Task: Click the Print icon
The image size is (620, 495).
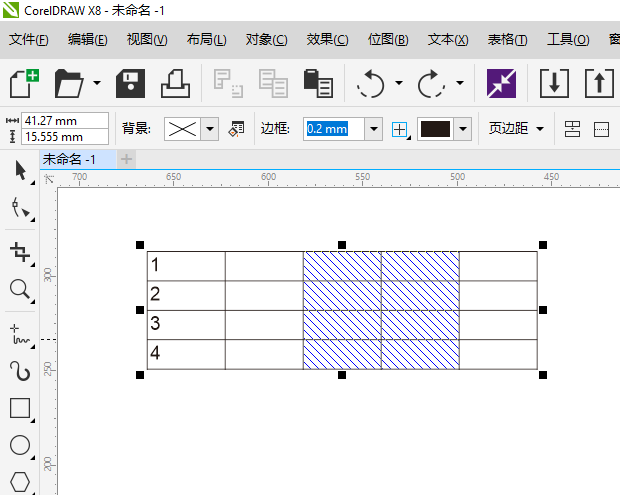Action: pyautogui.click(x=176, y=83)
